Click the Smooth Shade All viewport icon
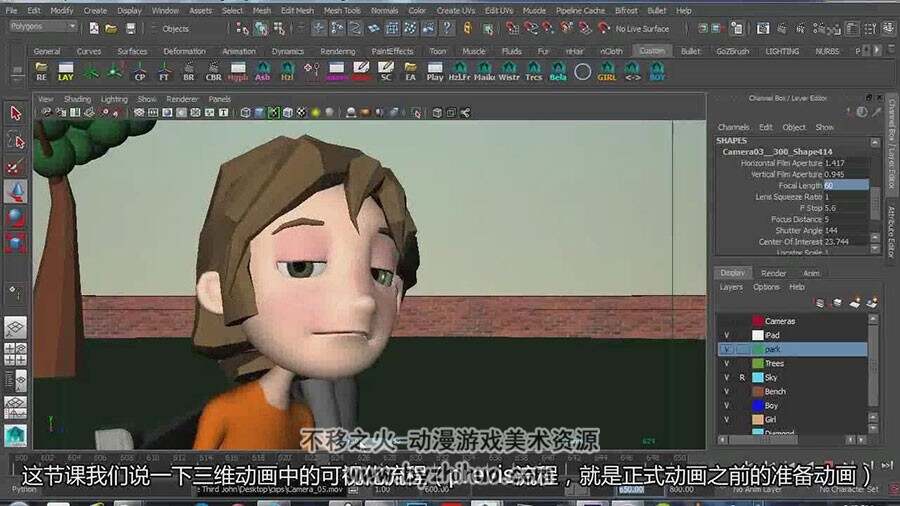Screen dimensions: 900x506 click(259, 113)
